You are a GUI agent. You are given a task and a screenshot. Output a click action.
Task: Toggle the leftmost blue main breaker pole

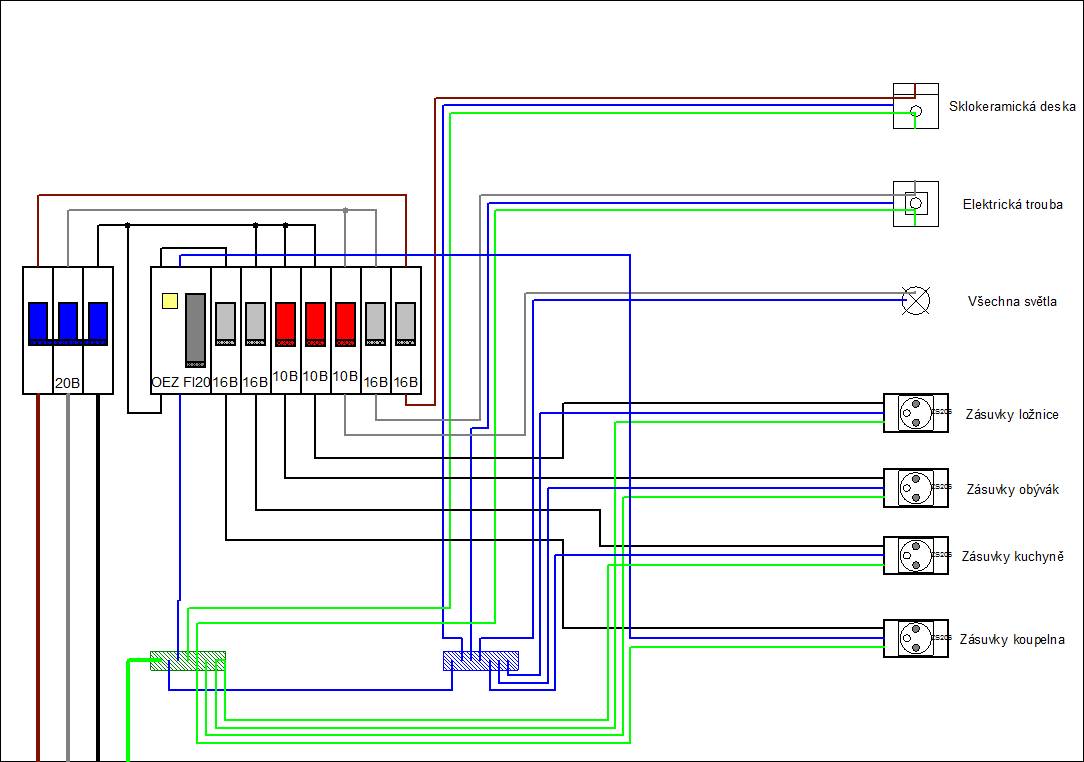pyautogui.click(x=38, y=324)
